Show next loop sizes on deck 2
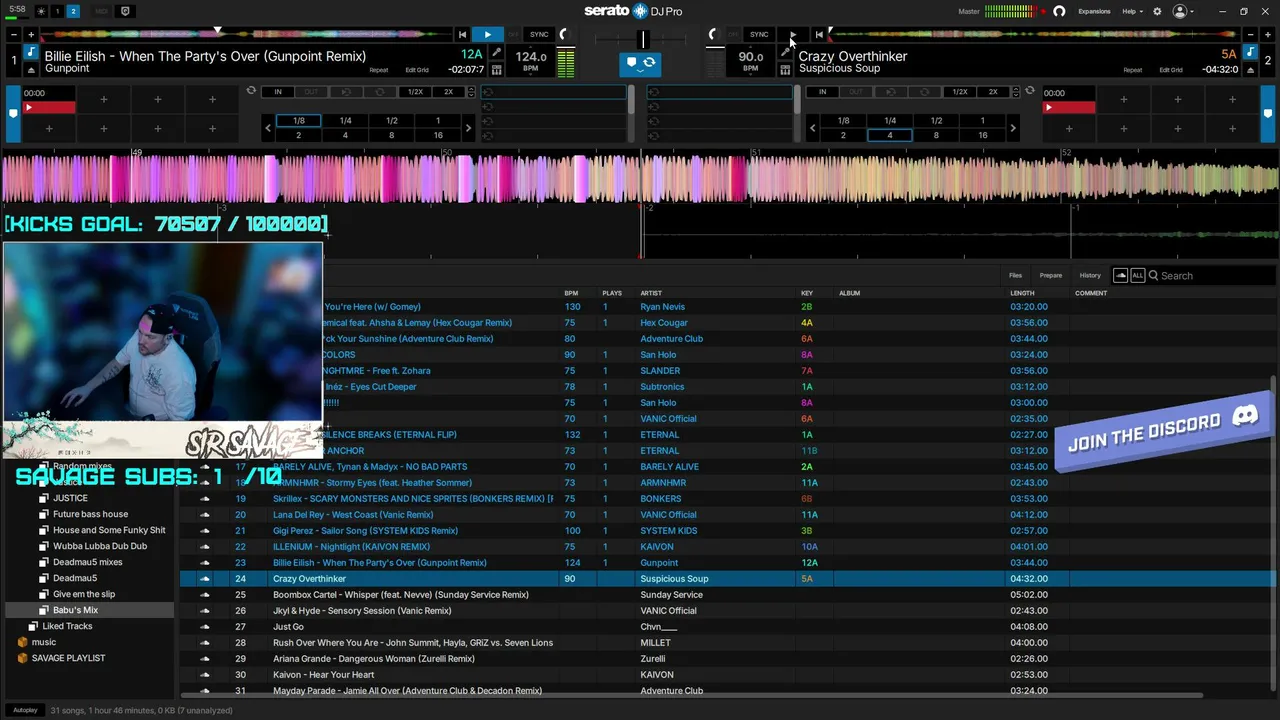This screenshot has height=720, width=1280. tap(1012, 128)
